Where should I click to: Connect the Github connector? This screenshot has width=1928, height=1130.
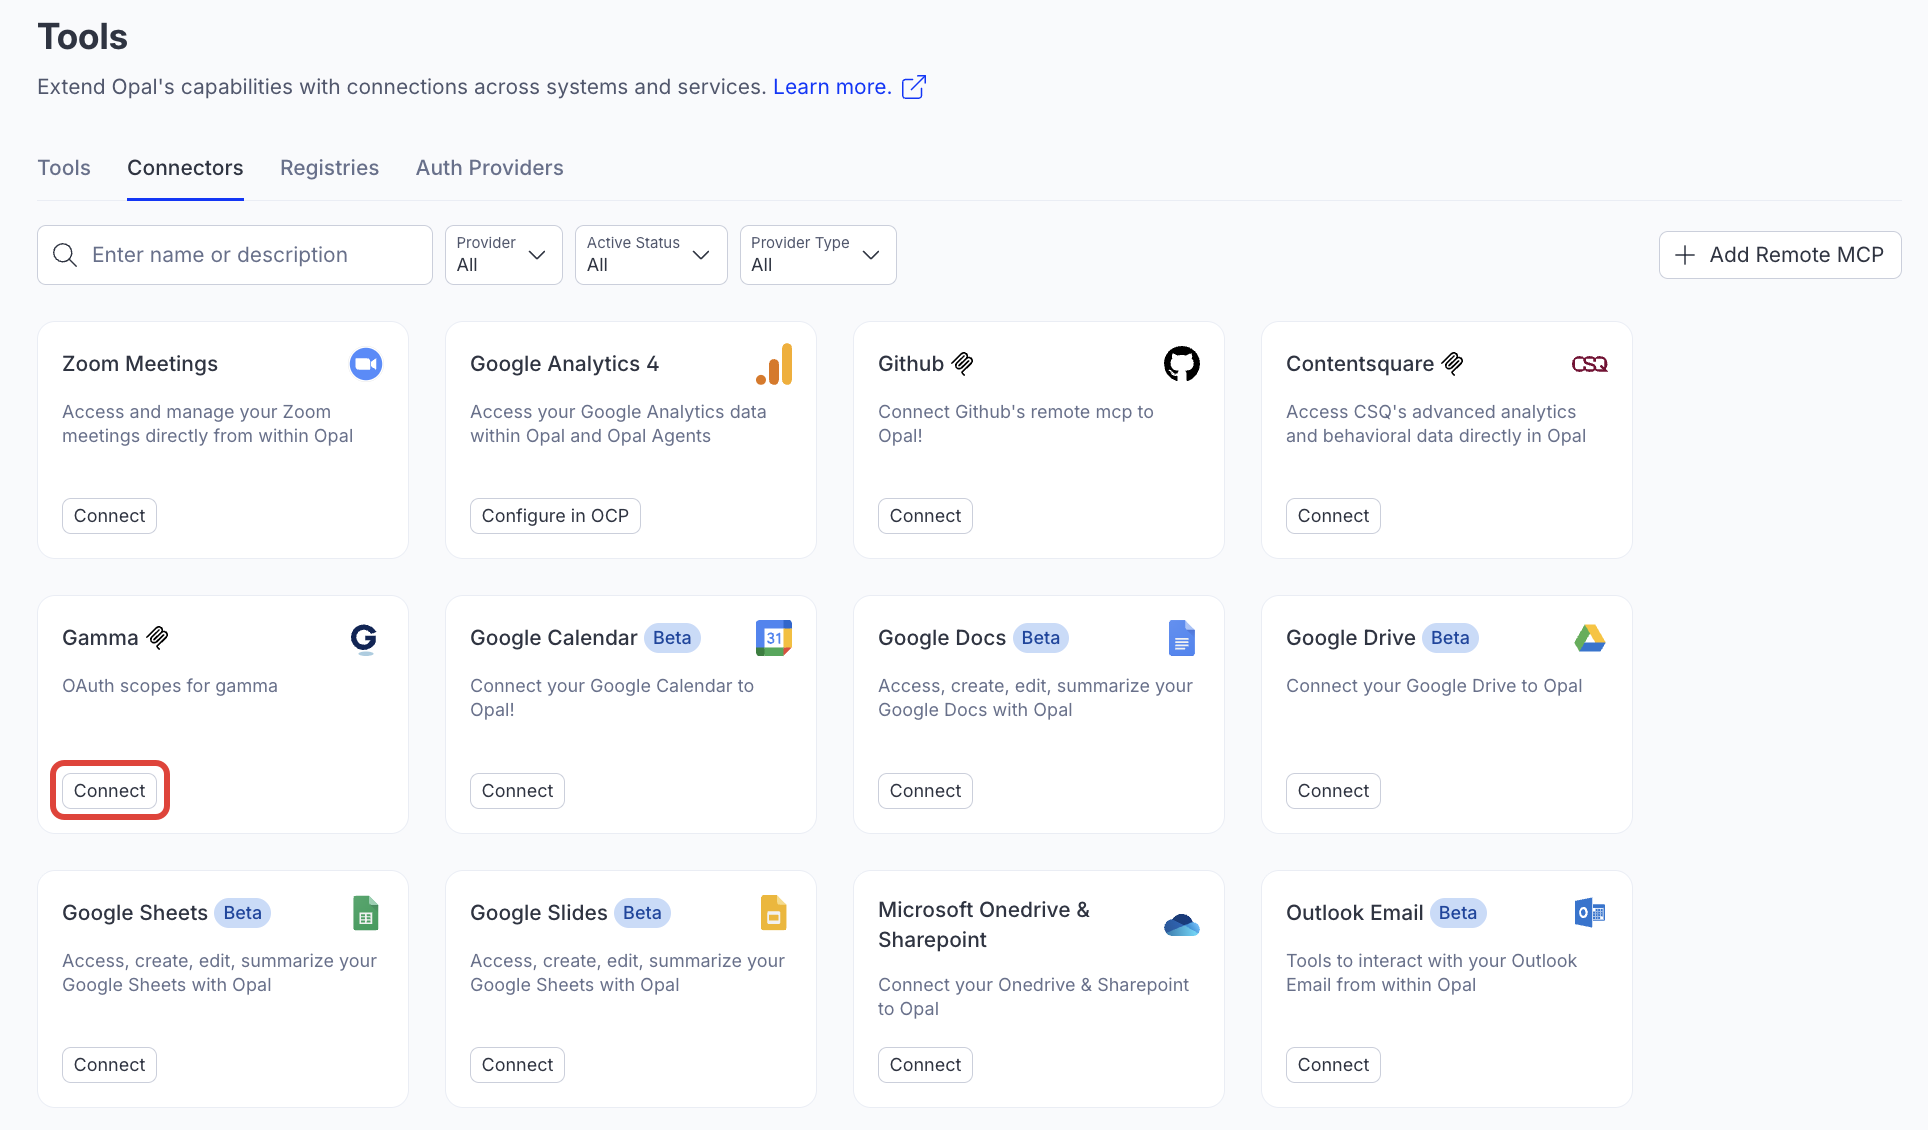925,516
